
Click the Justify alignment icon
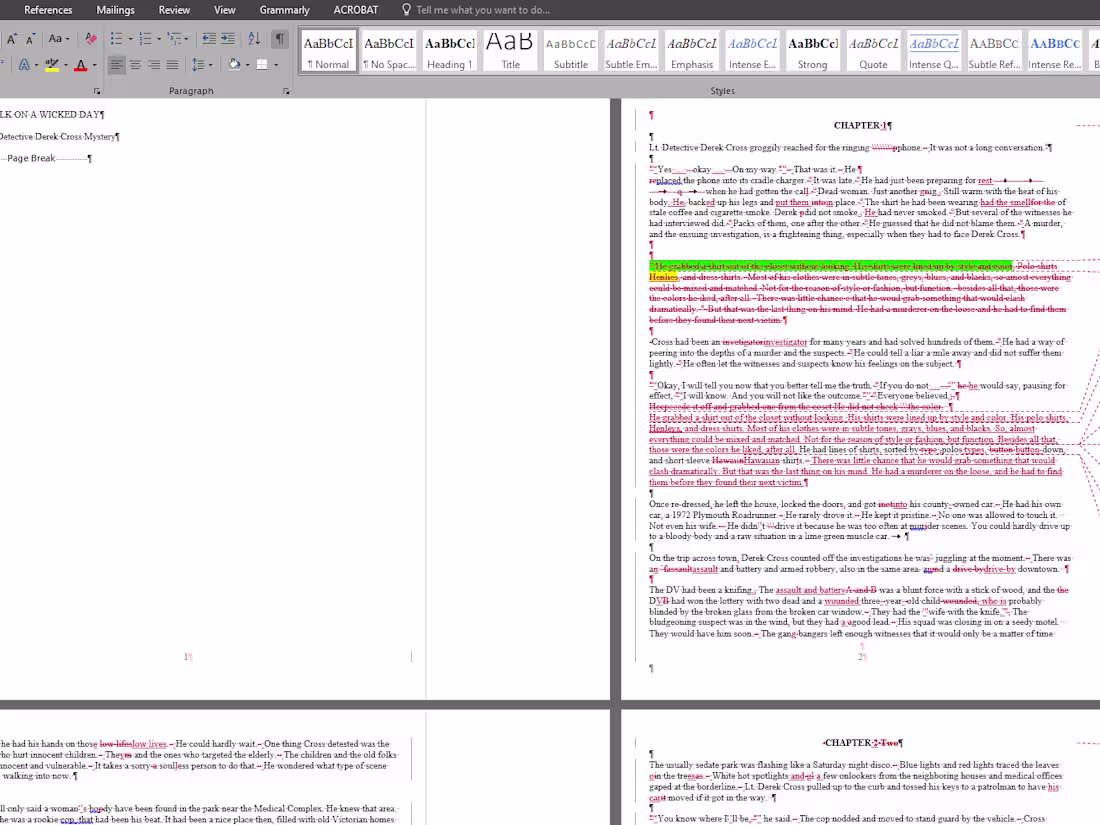pyautogui.click(x=170, y=64)
